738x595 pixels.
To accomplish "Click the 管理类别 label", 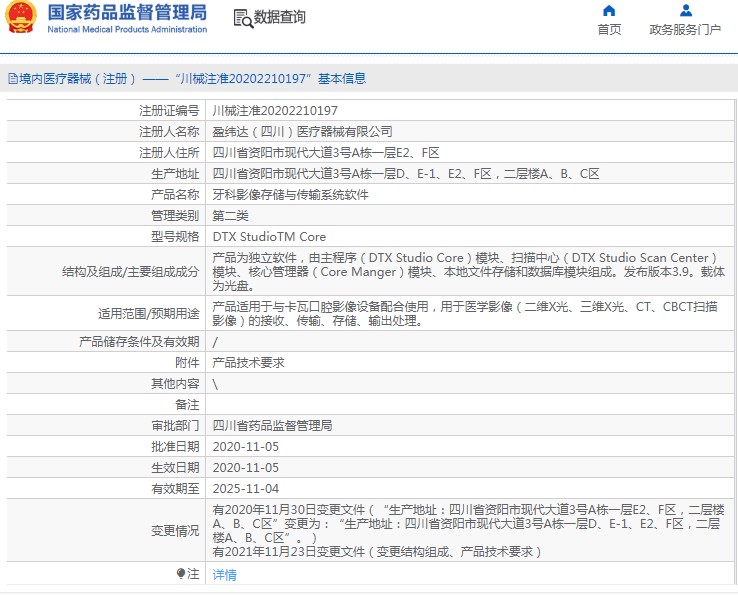I will 175,216.
